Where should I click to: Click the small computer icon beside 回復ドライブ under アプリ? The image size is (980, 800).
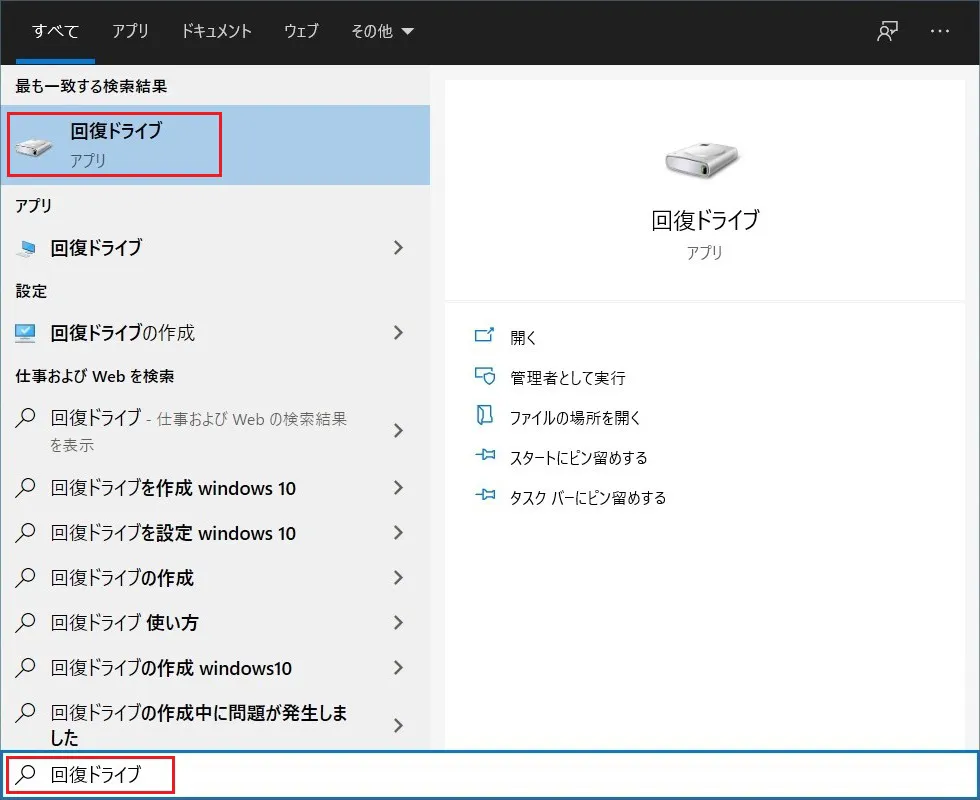pyautogui.click(x=26, y=248)
